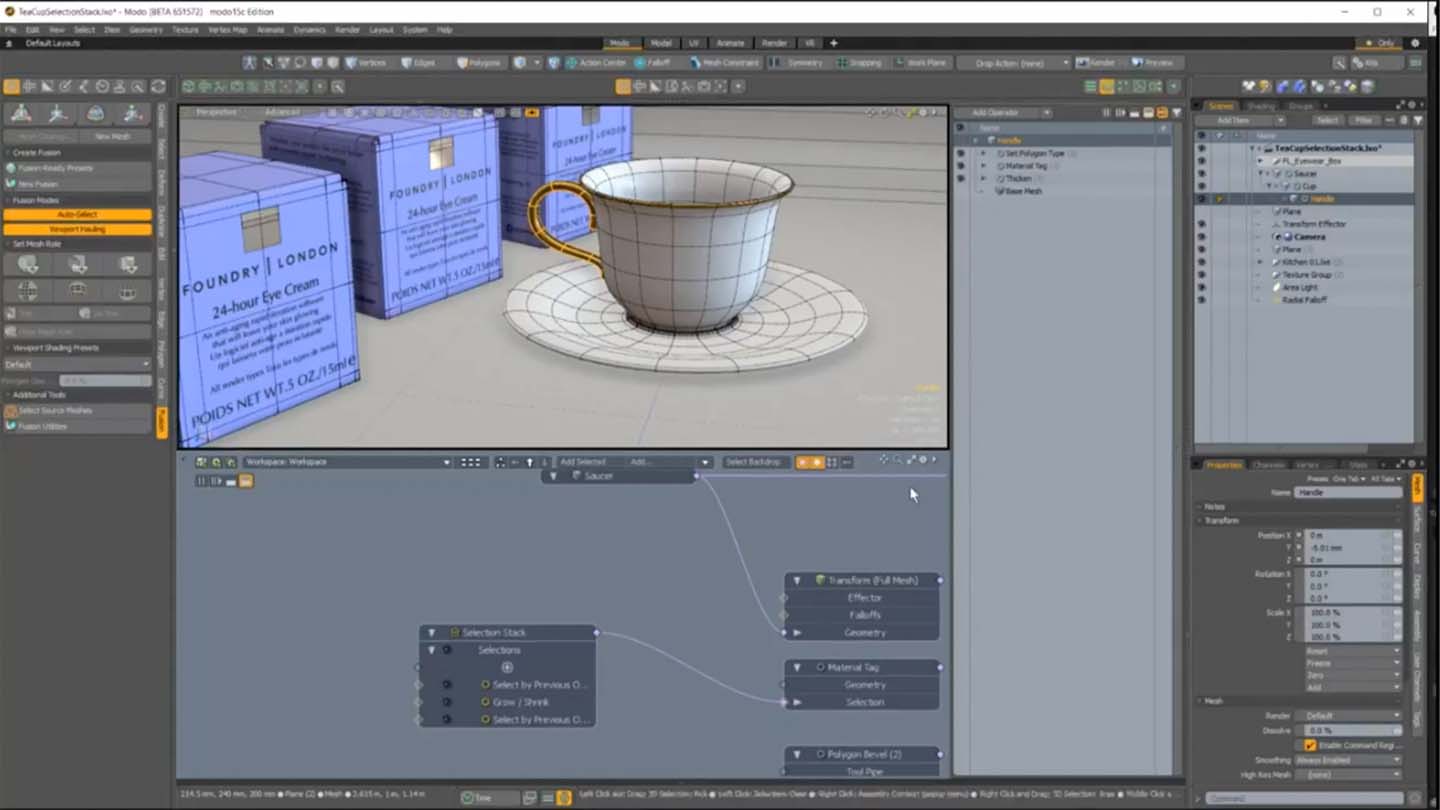The height and width of the screenshot is (810, 1440).
Task: Toggle visibility of the Camera item
Action: tap(1201, 237)
